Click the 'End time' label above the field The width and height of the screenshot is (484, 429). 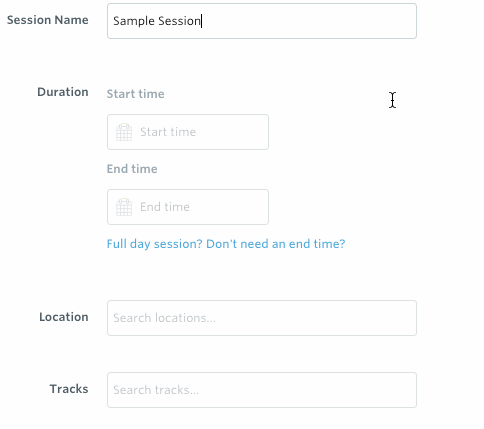click(x=132, y=169)
